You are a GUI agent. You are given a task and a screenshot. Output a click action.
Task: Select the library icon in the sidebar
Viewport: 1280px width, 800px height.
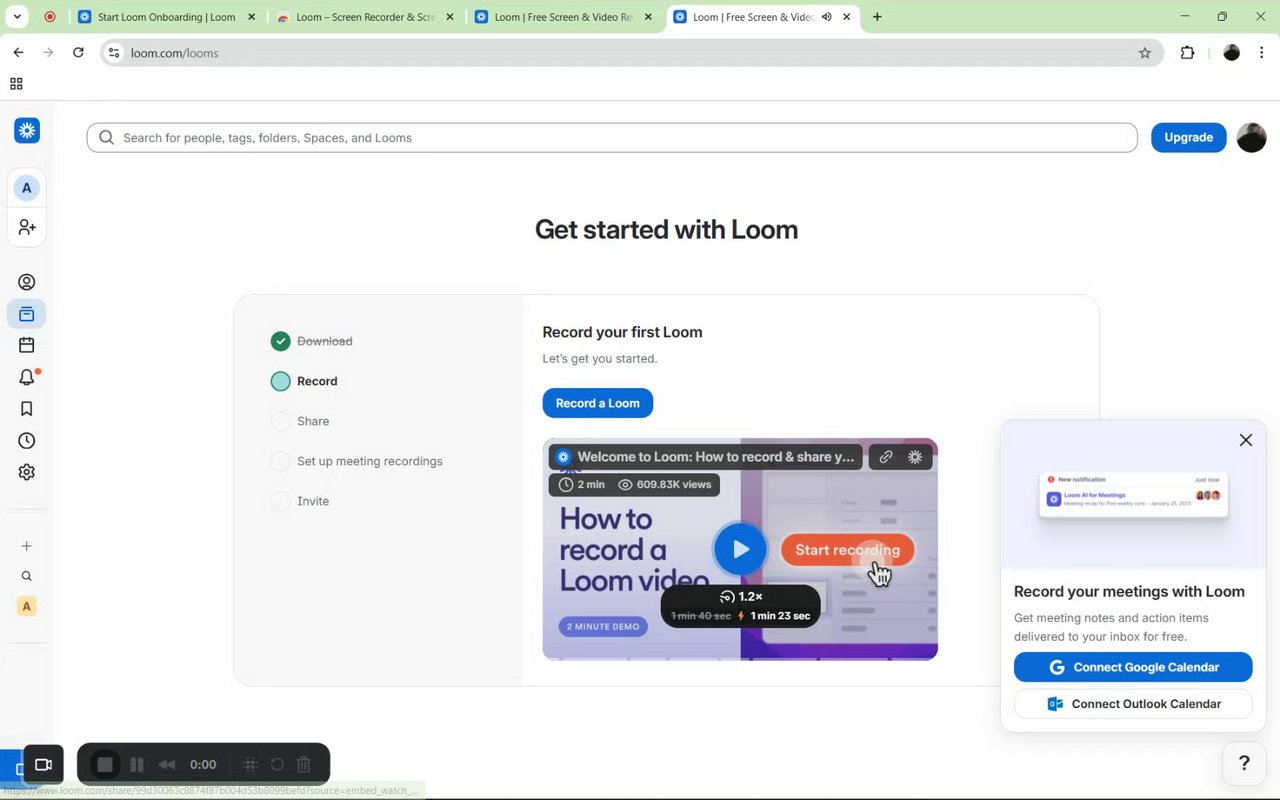(27, 314)
